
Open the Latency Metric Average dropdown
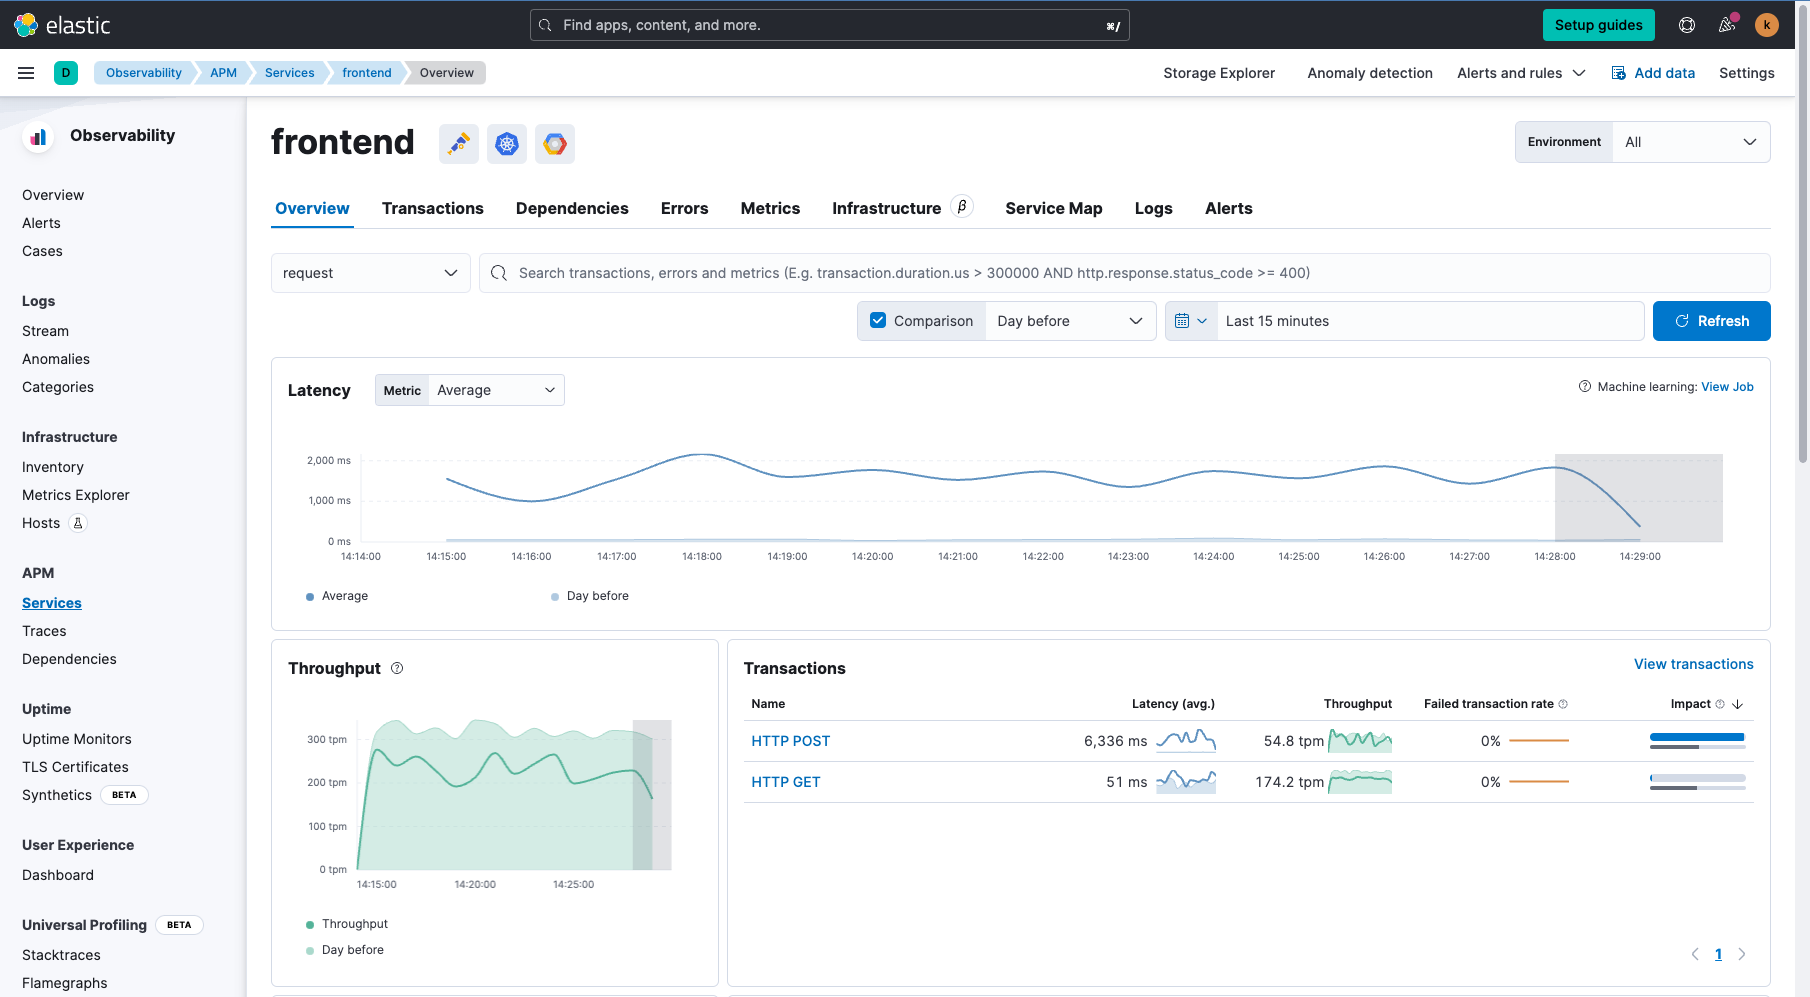495,390
